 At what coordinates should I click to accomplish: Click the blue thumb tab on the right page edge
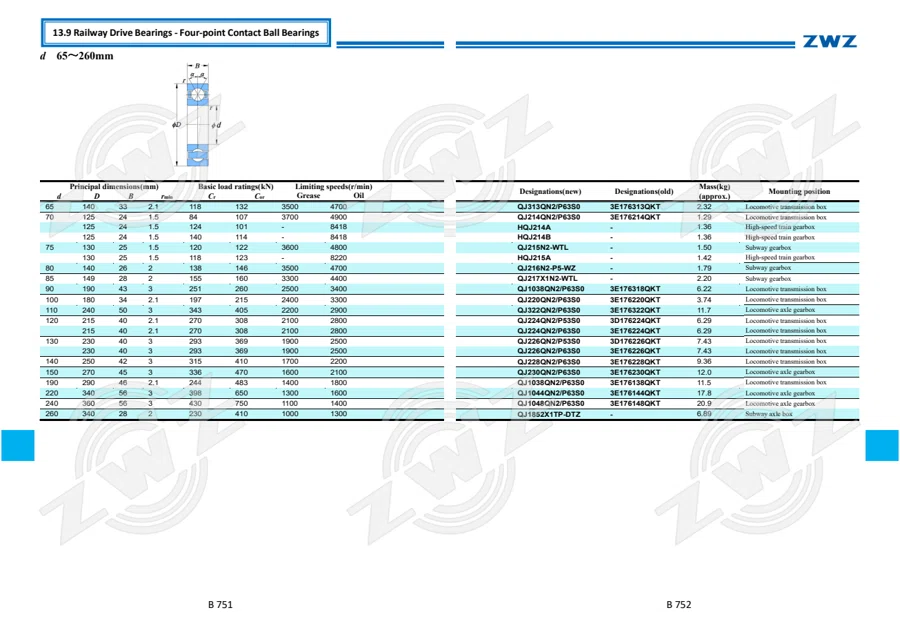click(882, 445)
